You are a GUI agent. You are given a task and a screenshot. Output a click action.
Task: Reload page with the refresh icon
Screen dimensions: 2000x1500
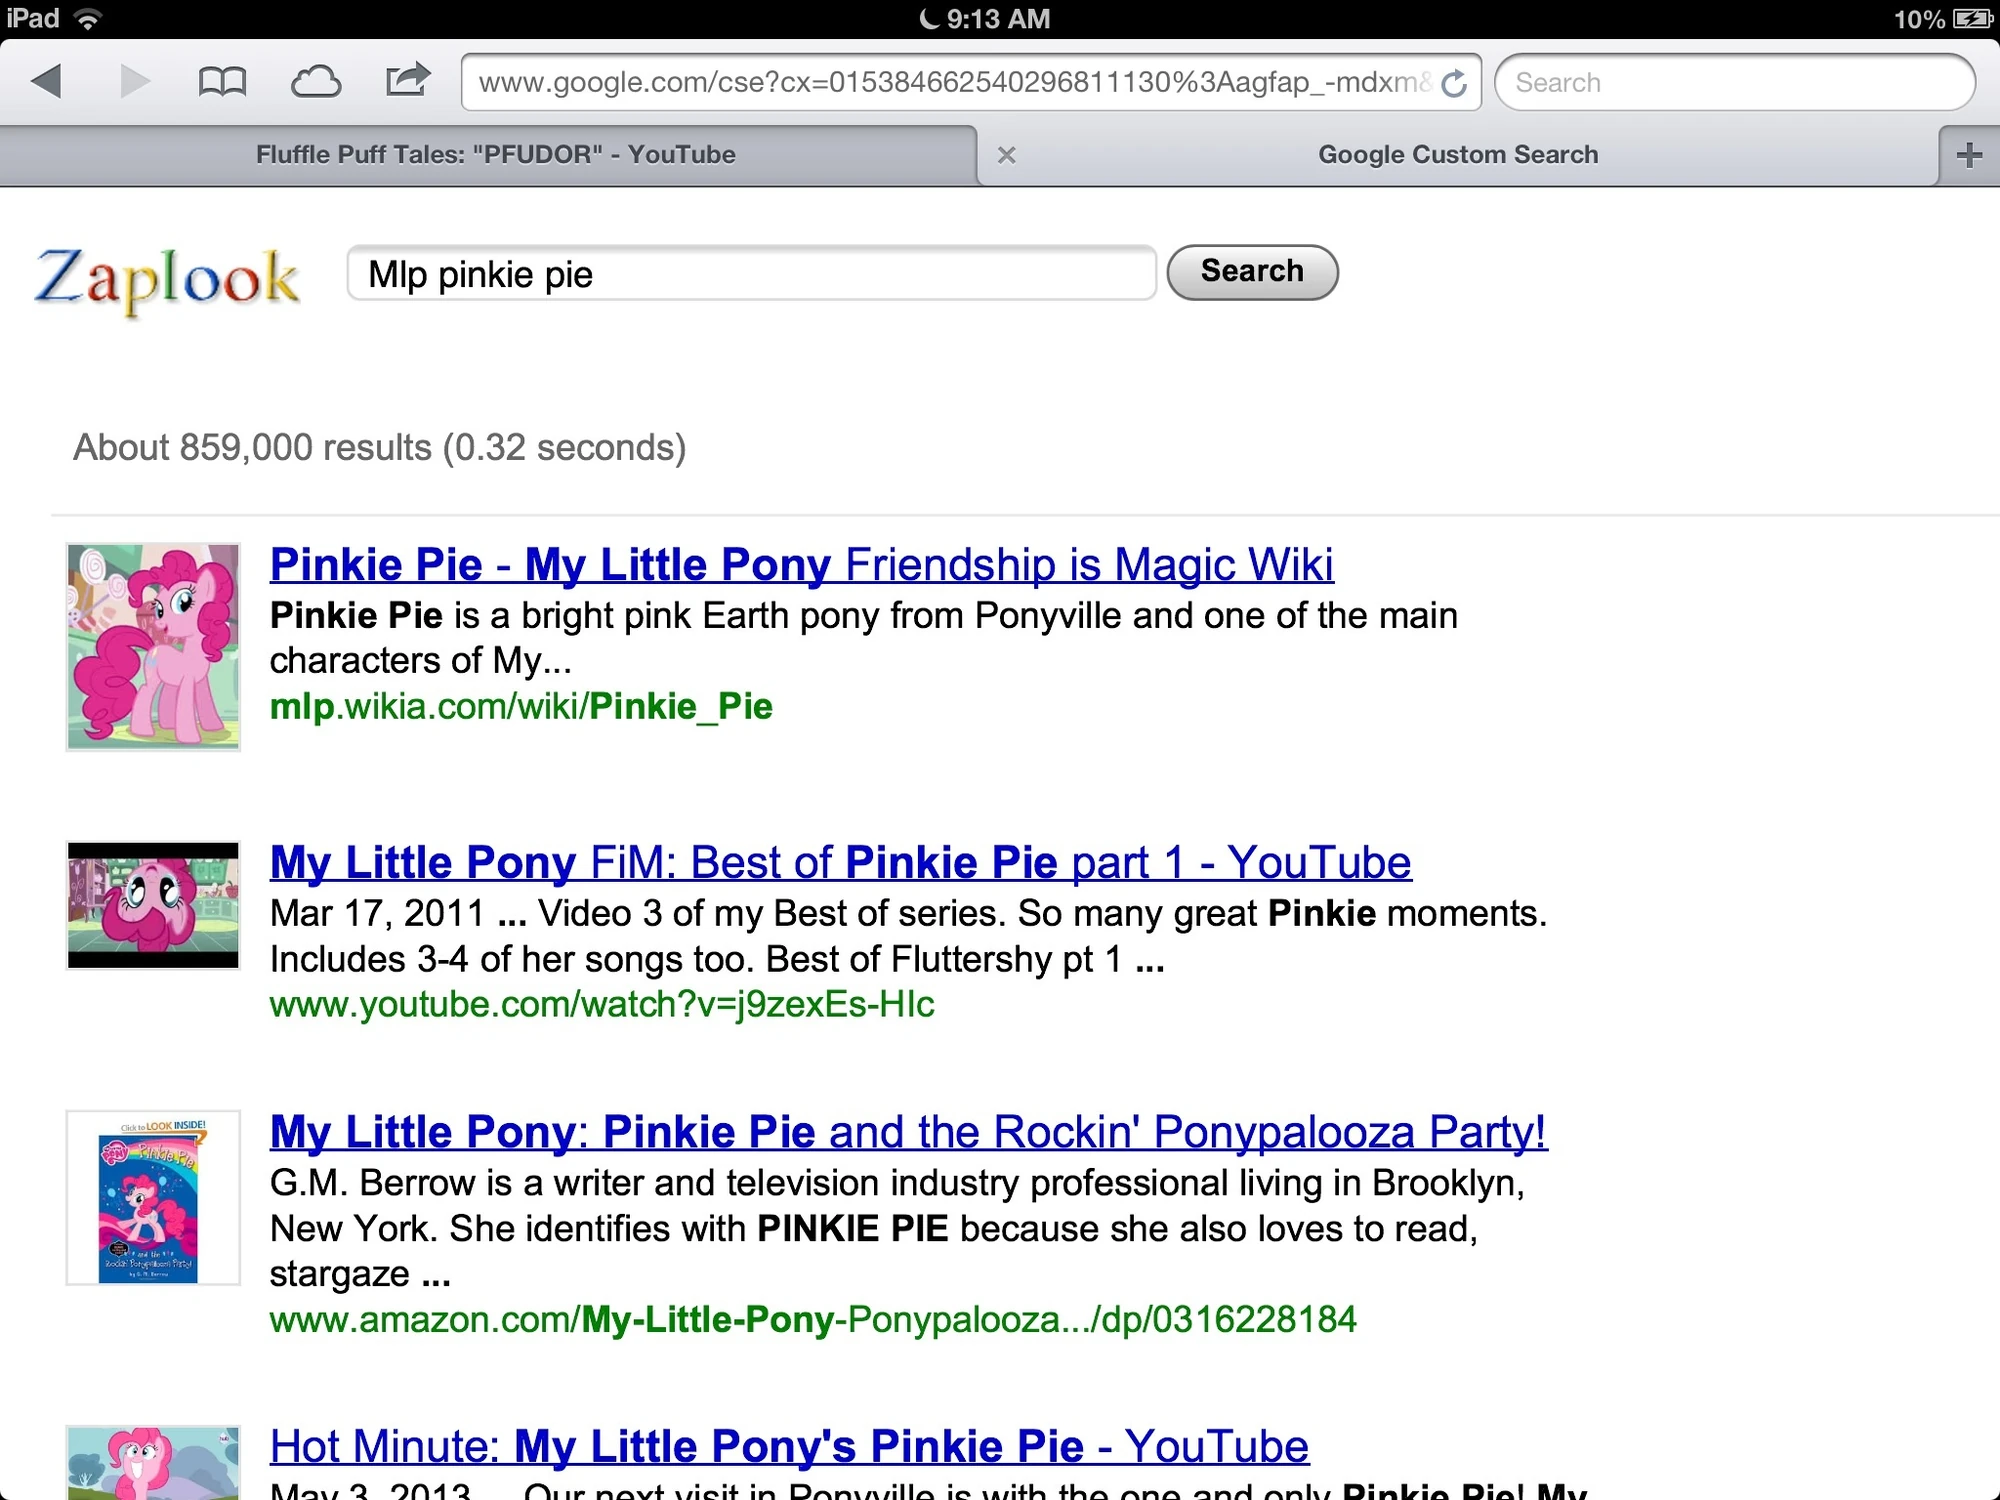click(x=1455, y=83)
